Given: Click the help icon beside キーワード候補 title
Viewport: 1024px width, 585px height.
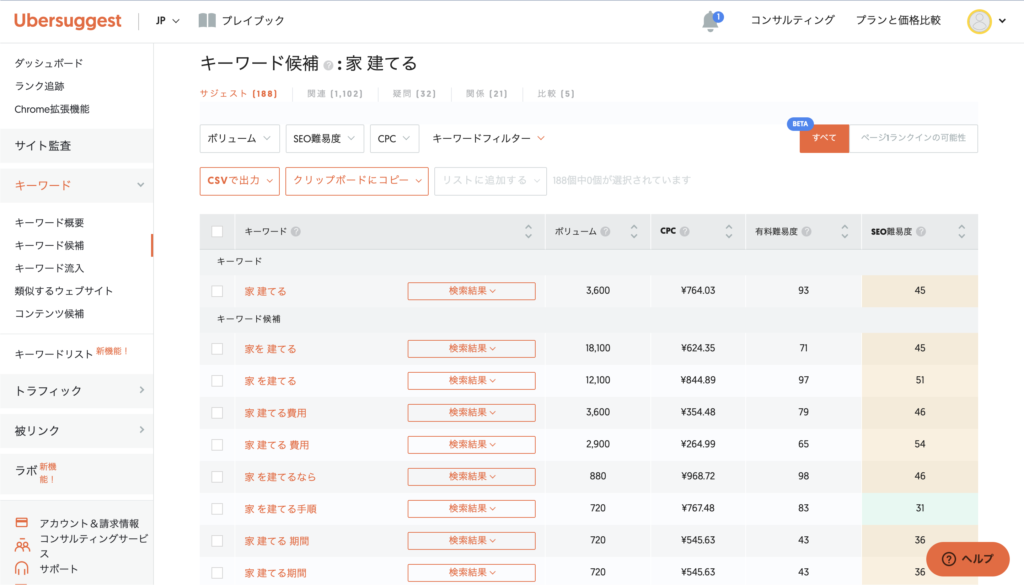Looking at the screenshot, I should click(328, 65).
